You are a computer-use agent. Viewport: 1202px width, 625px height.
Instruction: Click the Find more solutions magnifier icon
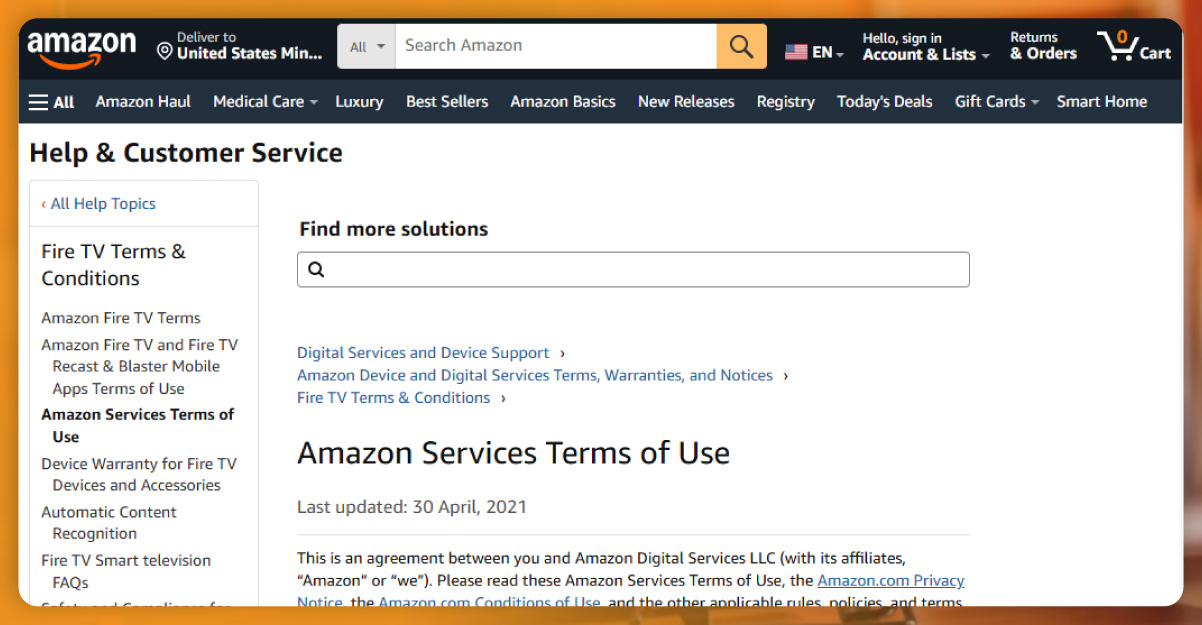(x=316, y=269)
